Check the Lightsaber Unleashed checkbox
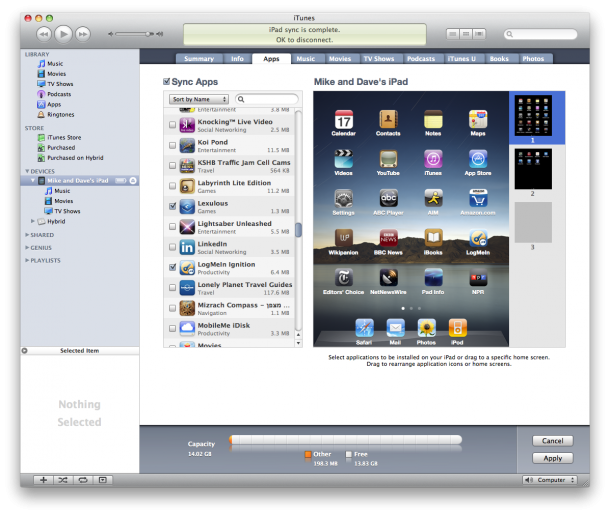610x515 pixels. click(172, 226)
